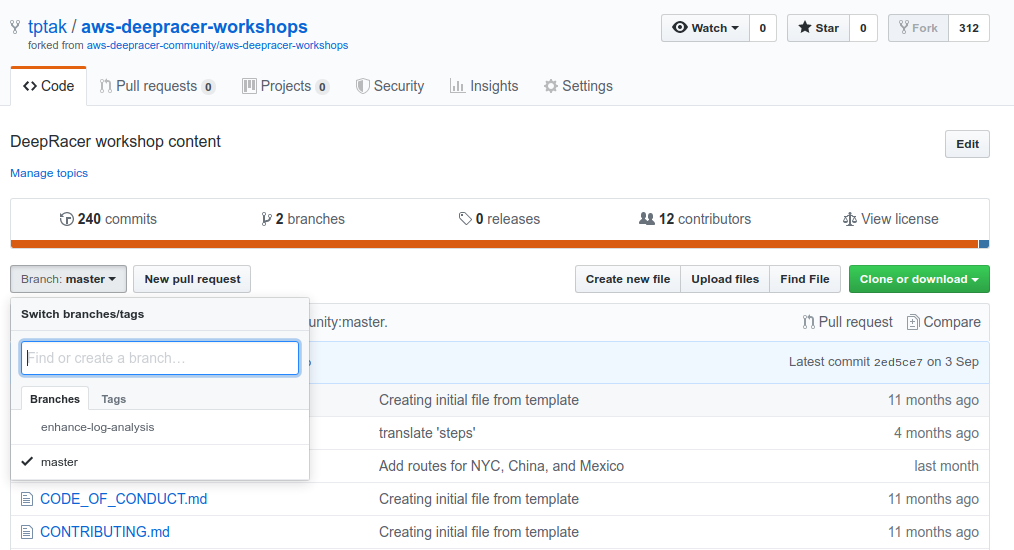Open CONTRIBUTING.md file

[105, 532]
